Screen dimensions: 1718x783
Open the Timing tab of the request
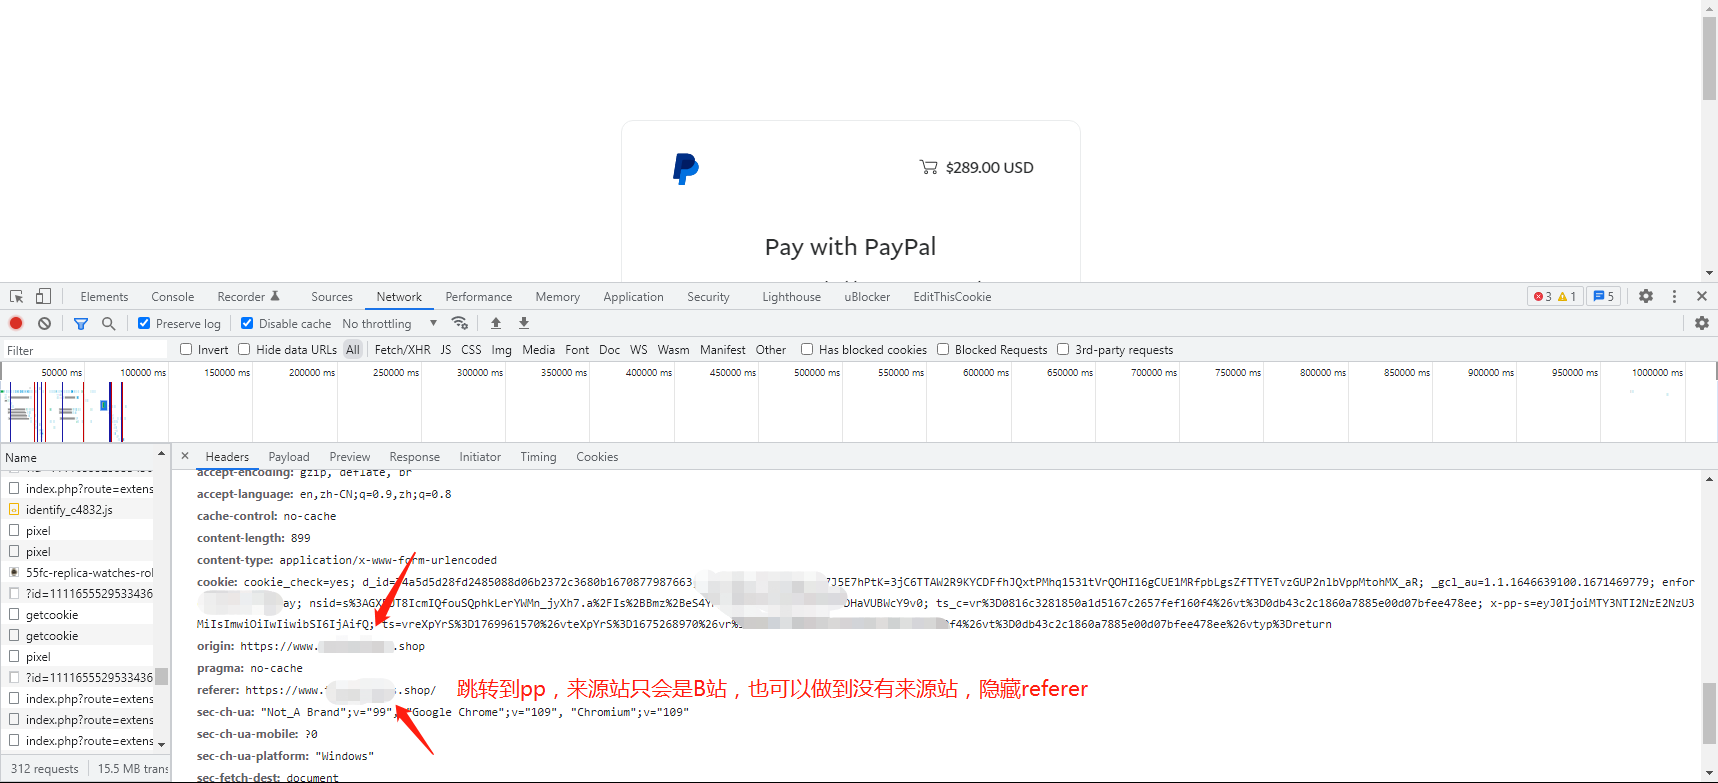pos(538,457)
